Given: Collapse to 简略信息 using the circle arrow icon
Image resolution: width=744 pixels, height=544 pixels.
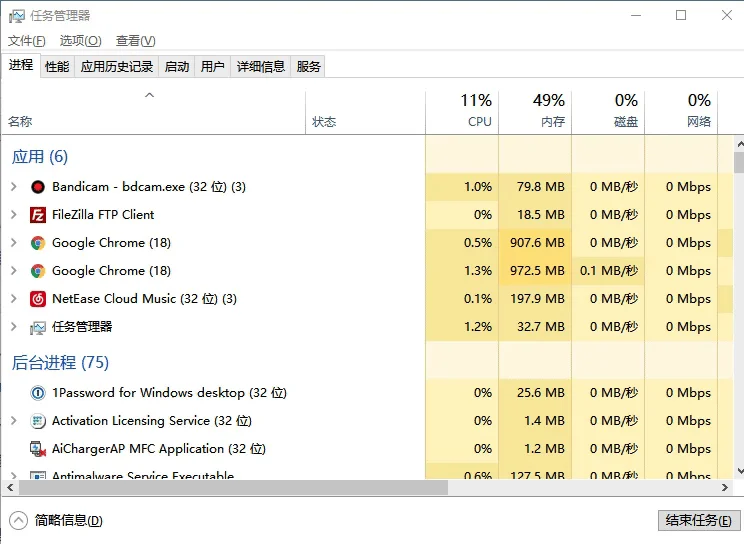Looking at the screenshot, I should click(18, 520).
